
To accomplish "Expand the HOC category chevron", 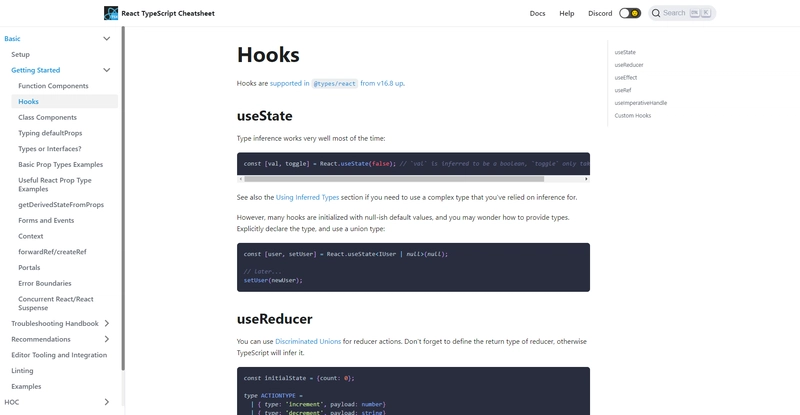I will pos(107,402).
